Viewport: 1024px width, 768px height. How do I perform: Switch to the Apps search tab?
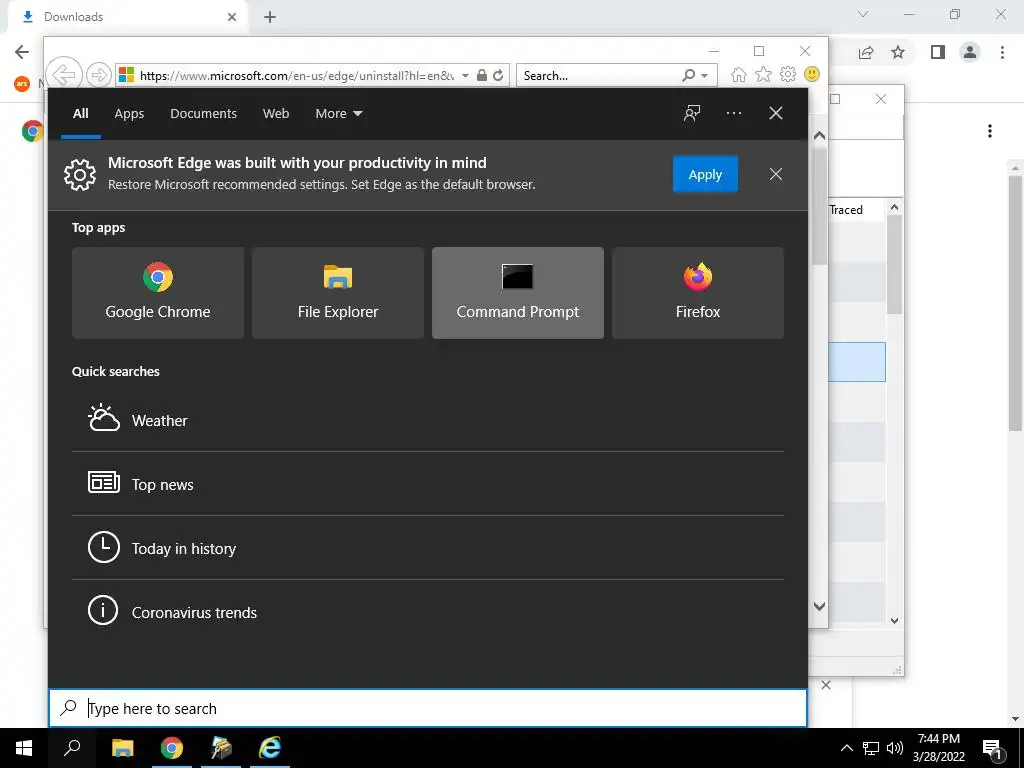pyautogui.click(x=129, y=114)
